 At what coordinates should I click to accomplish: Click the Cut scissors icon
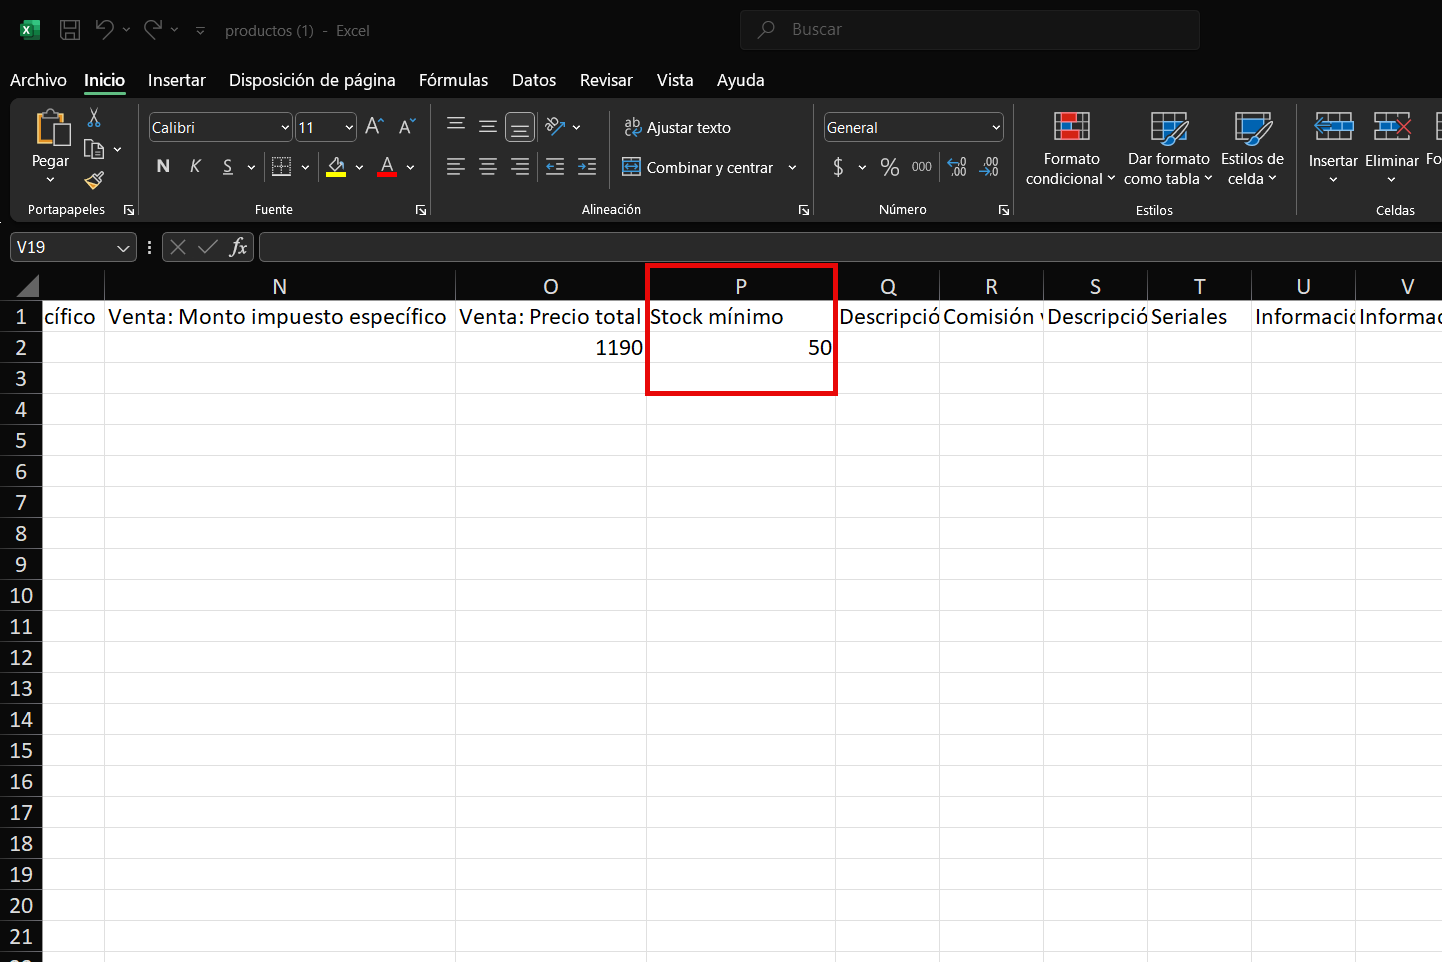pyautogui.click(x=94, y=118)
